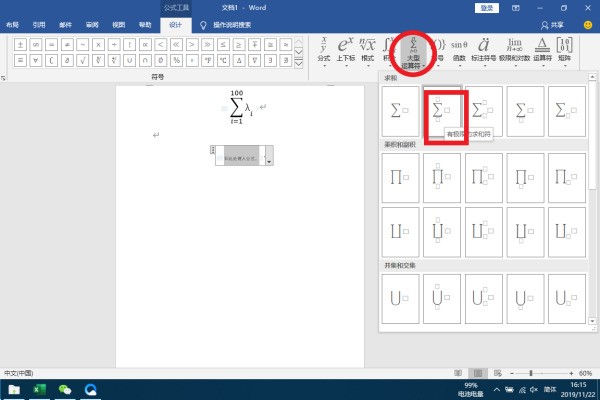Open the 矩阵 (Matrix) gallery

[565, 50]
